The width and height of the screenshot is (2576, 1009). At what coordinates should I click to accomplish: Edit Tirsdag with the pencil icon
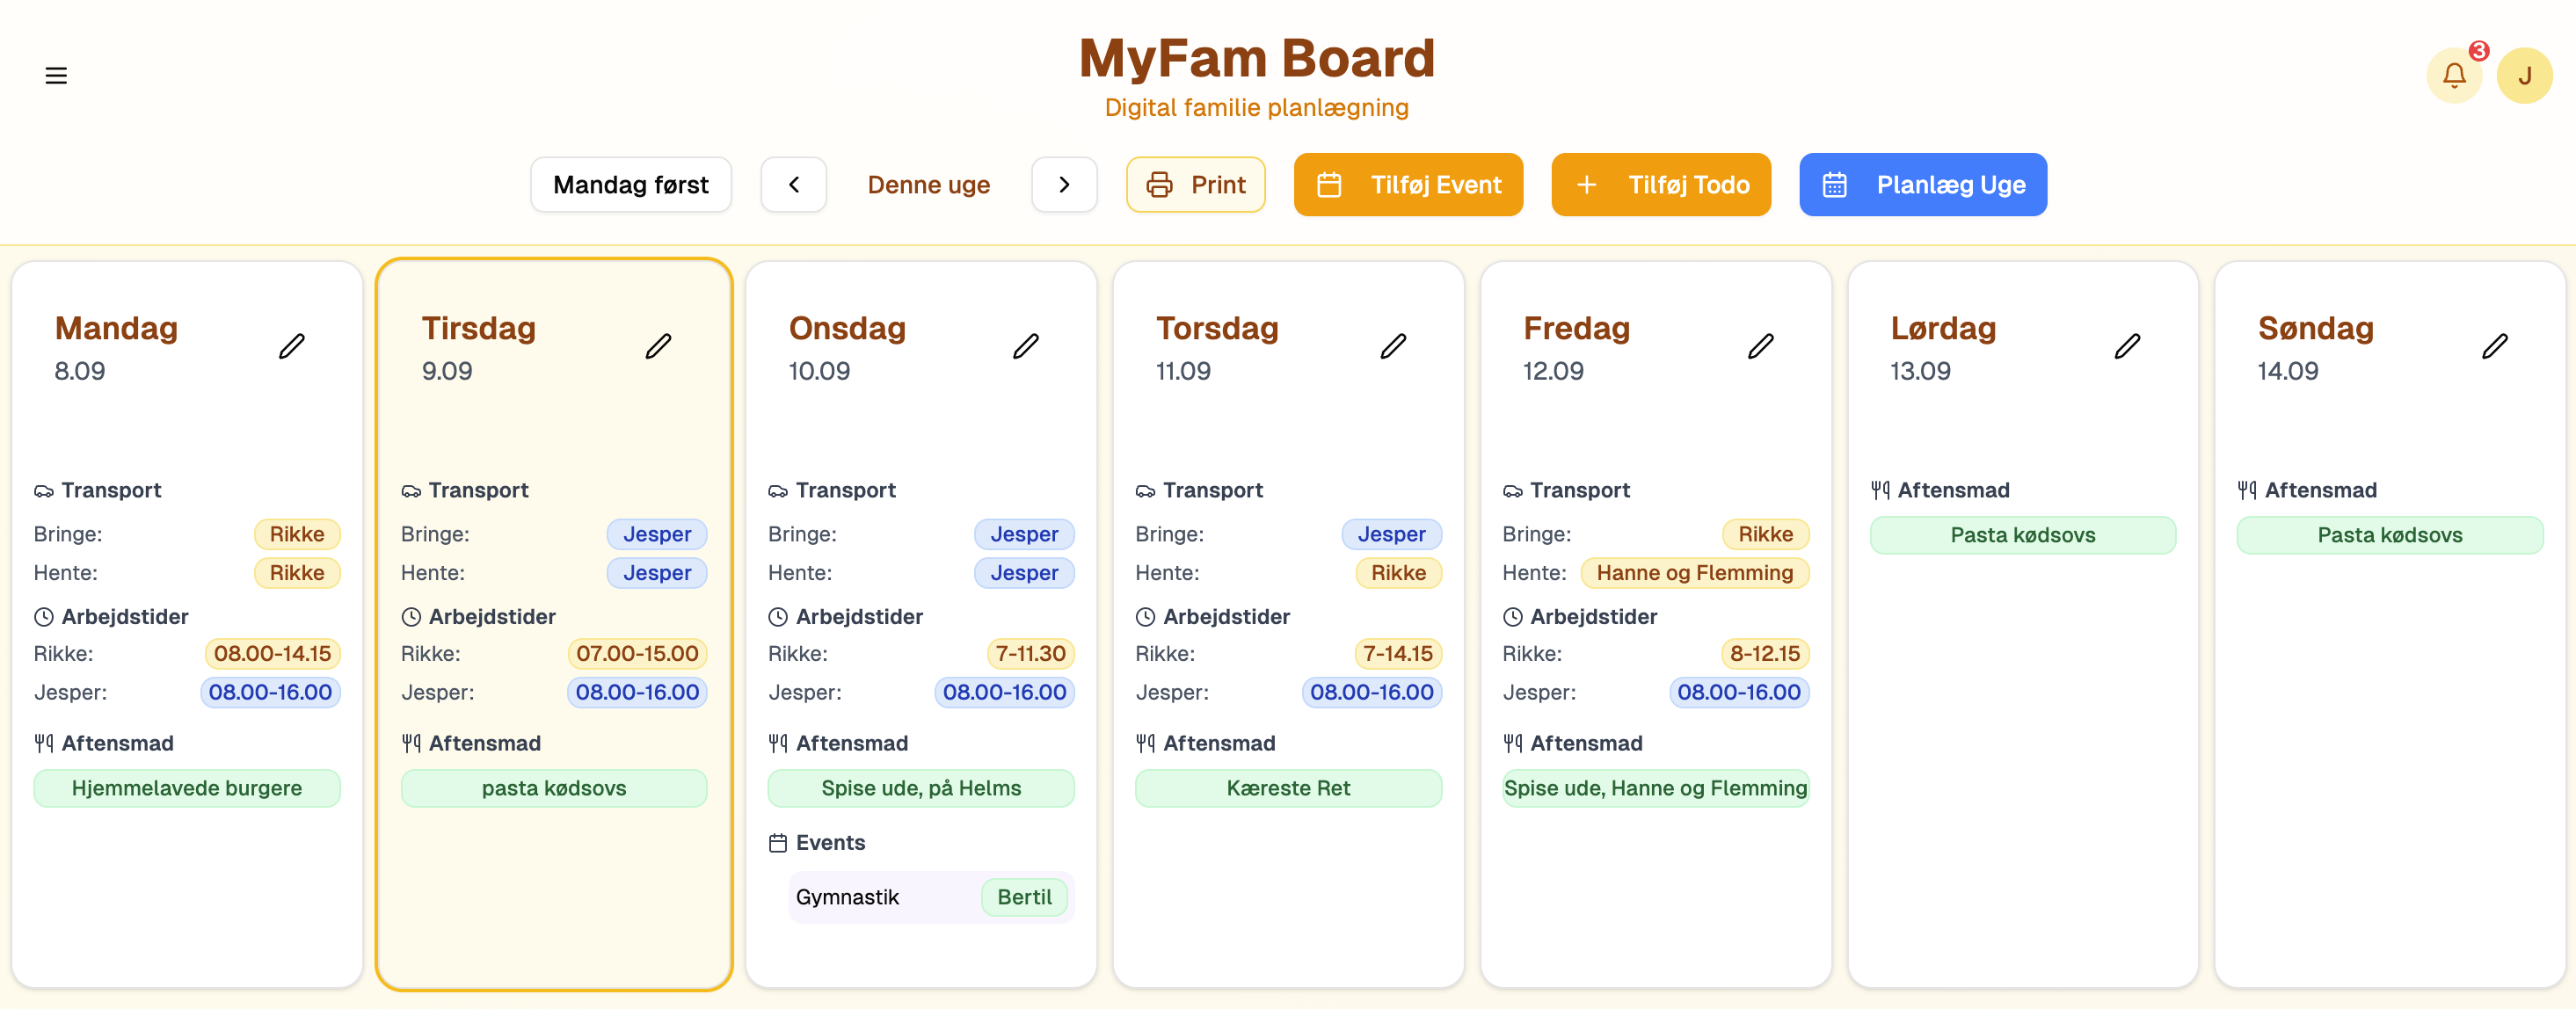pyautogui.click(x=658, y=346)
